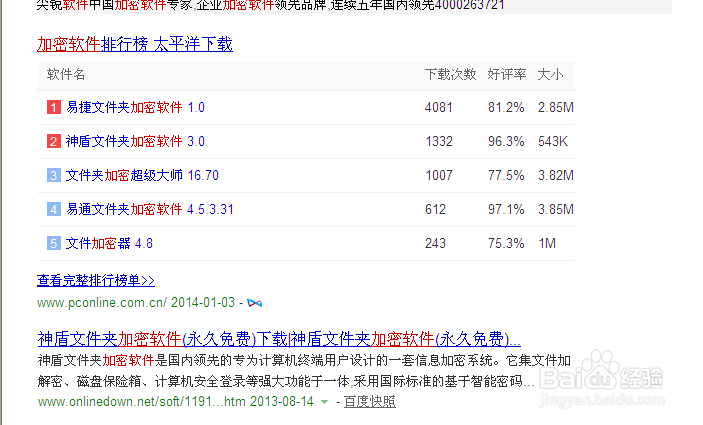This screenshot has height=425, width=703.
Task: Click the red rank 2 badge
Action: tap(54, 142)
